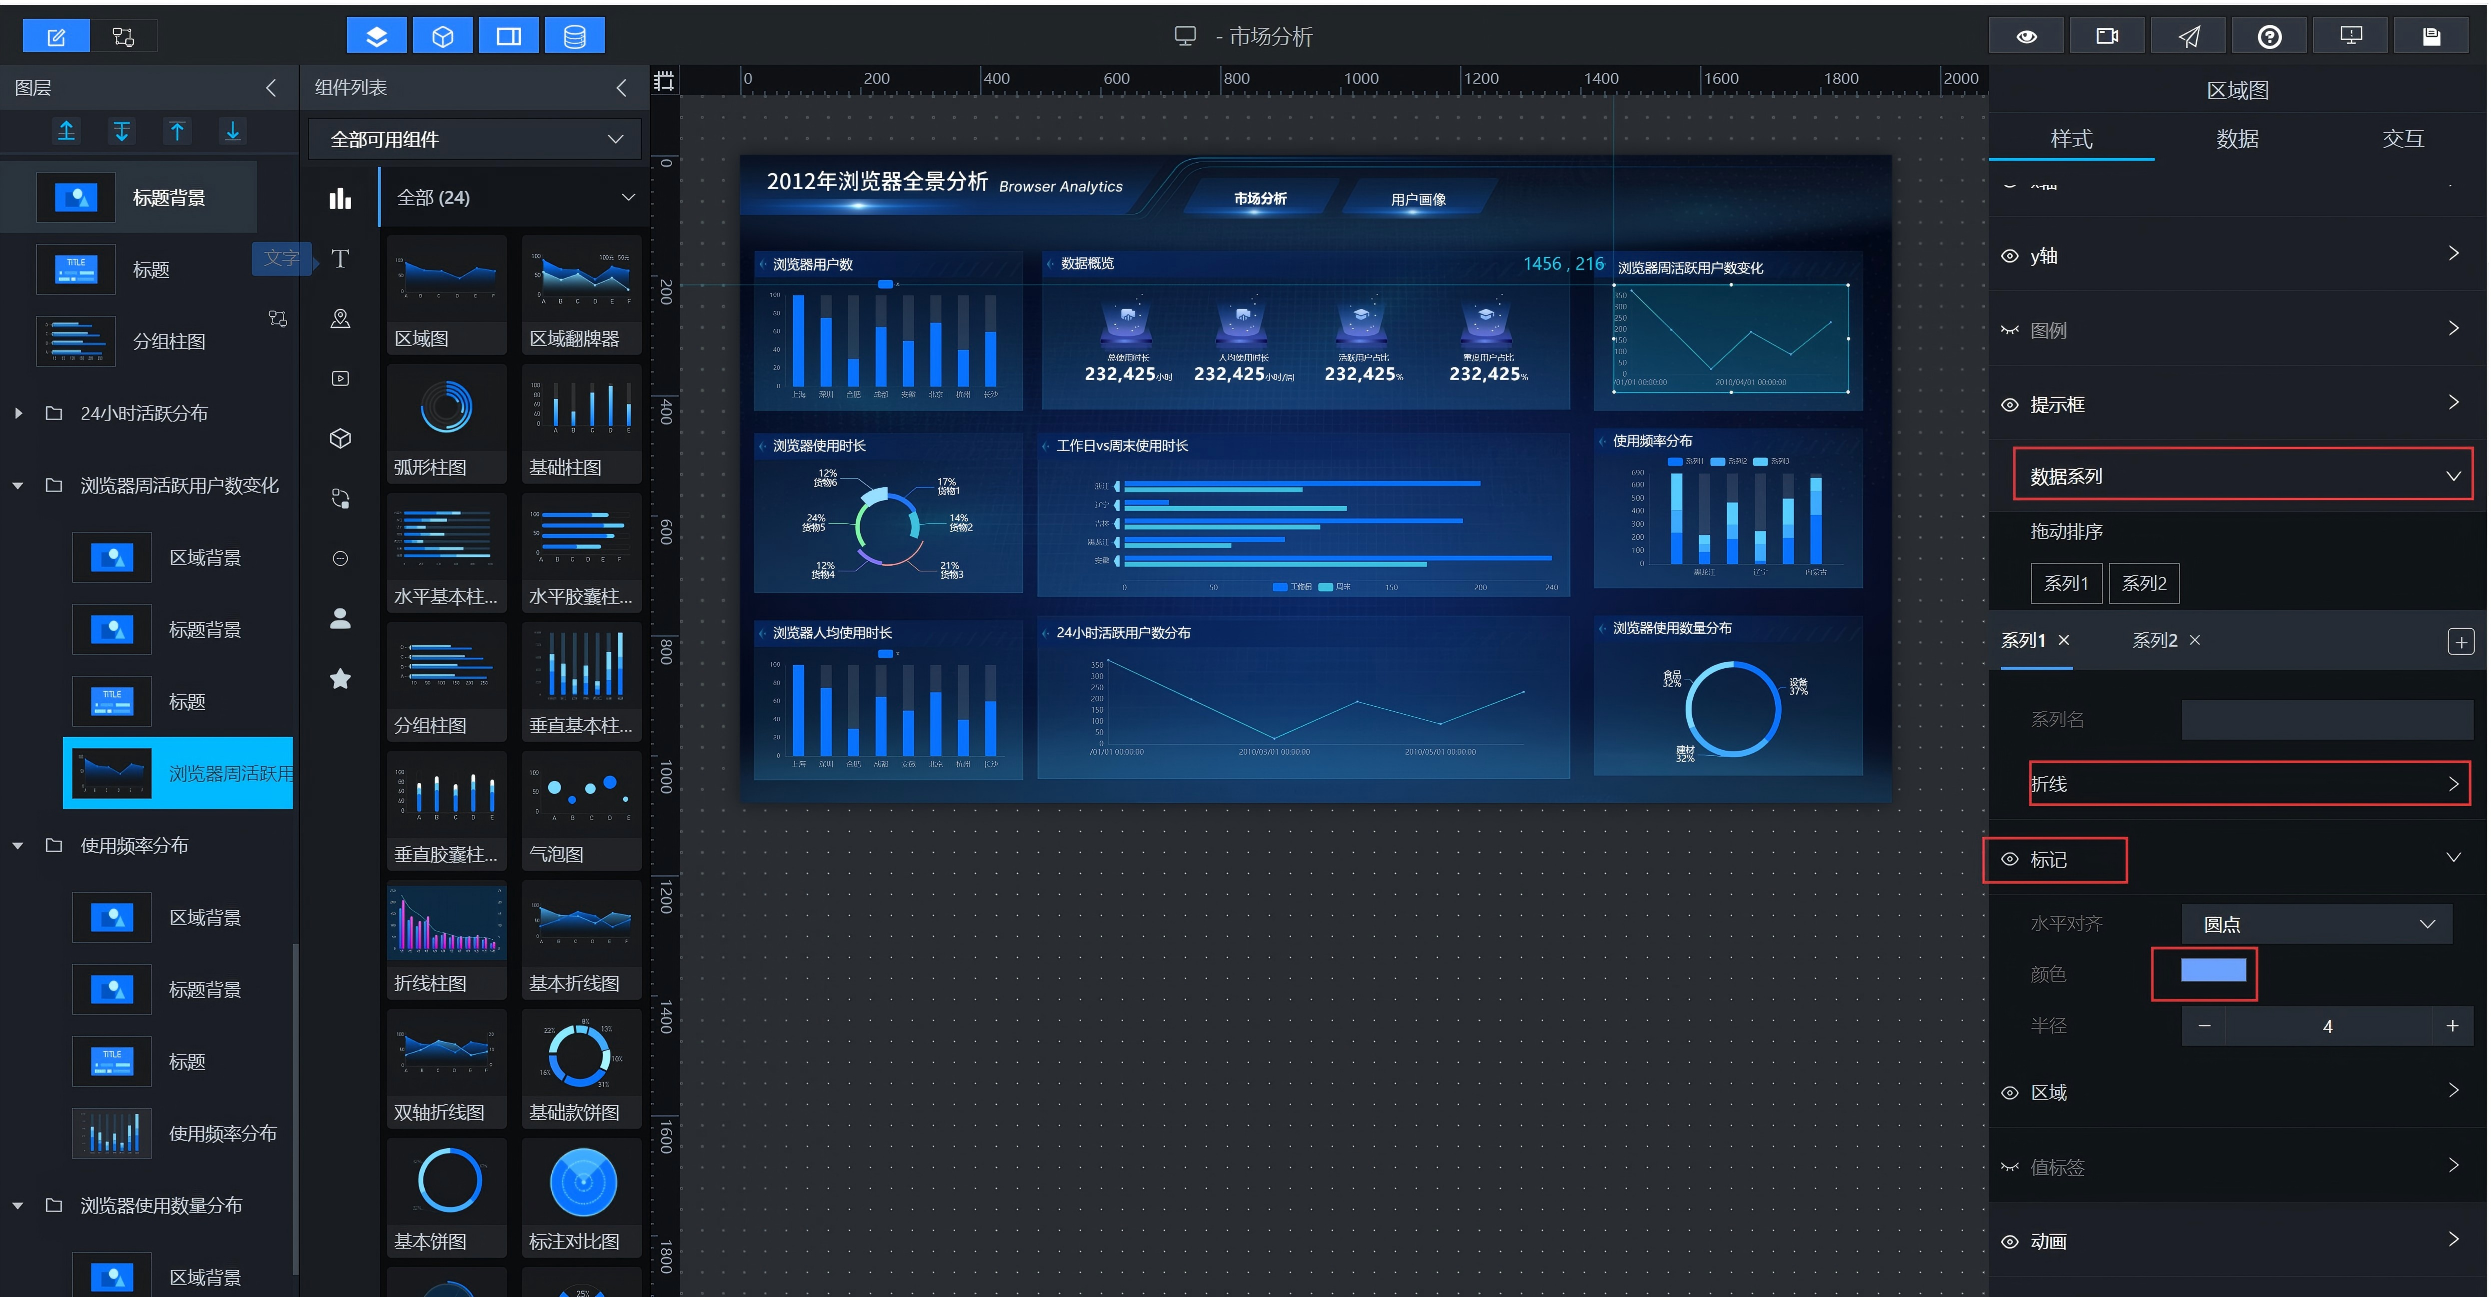
Task: Switch to 样式 tab
Action: [2071, 139]
